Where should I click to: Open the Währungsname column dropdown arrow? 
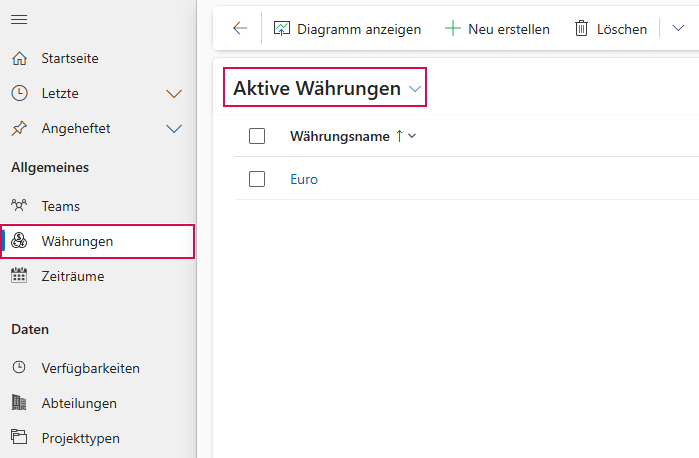click(412, 136)
